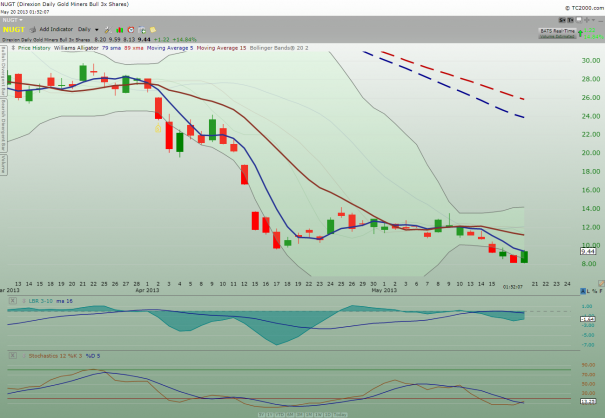Select the A arithmetic scale option
The width and height of the screenshot is (605, 418).
(x=583, y=291)
